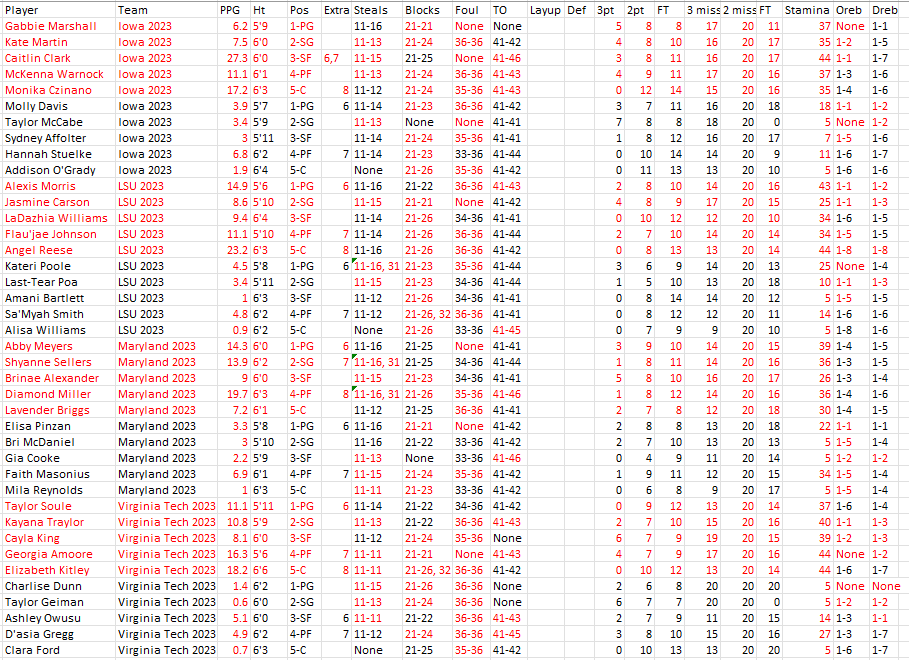
Task: Select the 'Stamina' header cell
Action: 806,10
